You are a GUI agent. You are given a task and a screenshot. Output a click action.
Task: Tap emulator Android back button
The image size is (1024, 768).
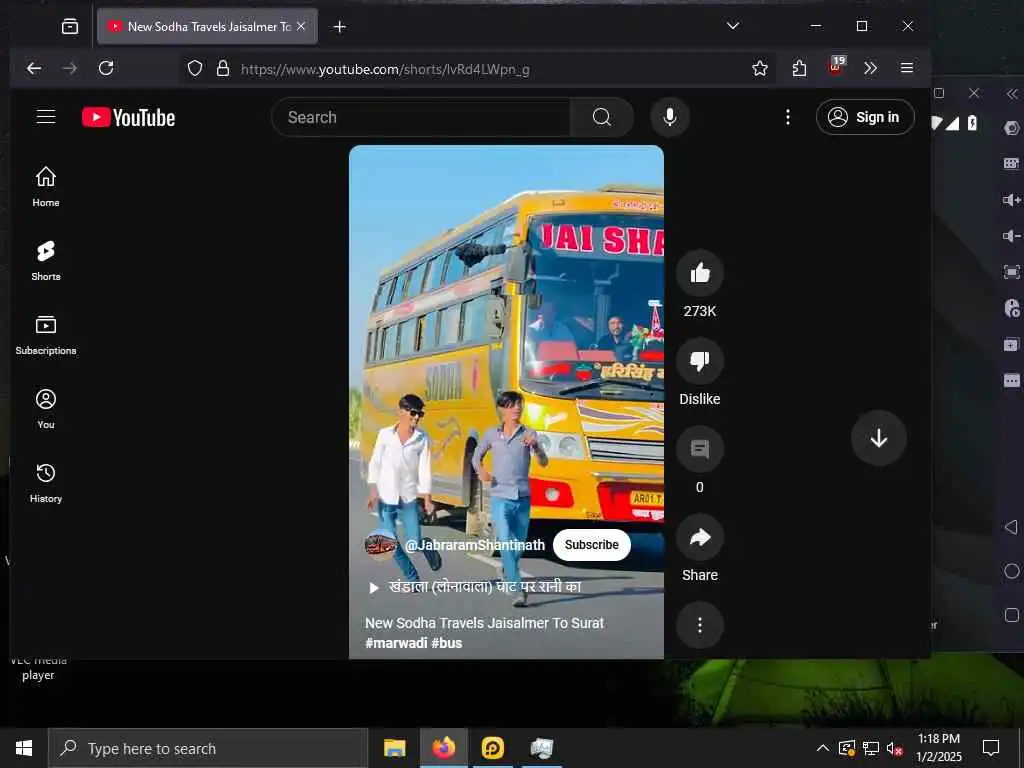pos(1012,526)
